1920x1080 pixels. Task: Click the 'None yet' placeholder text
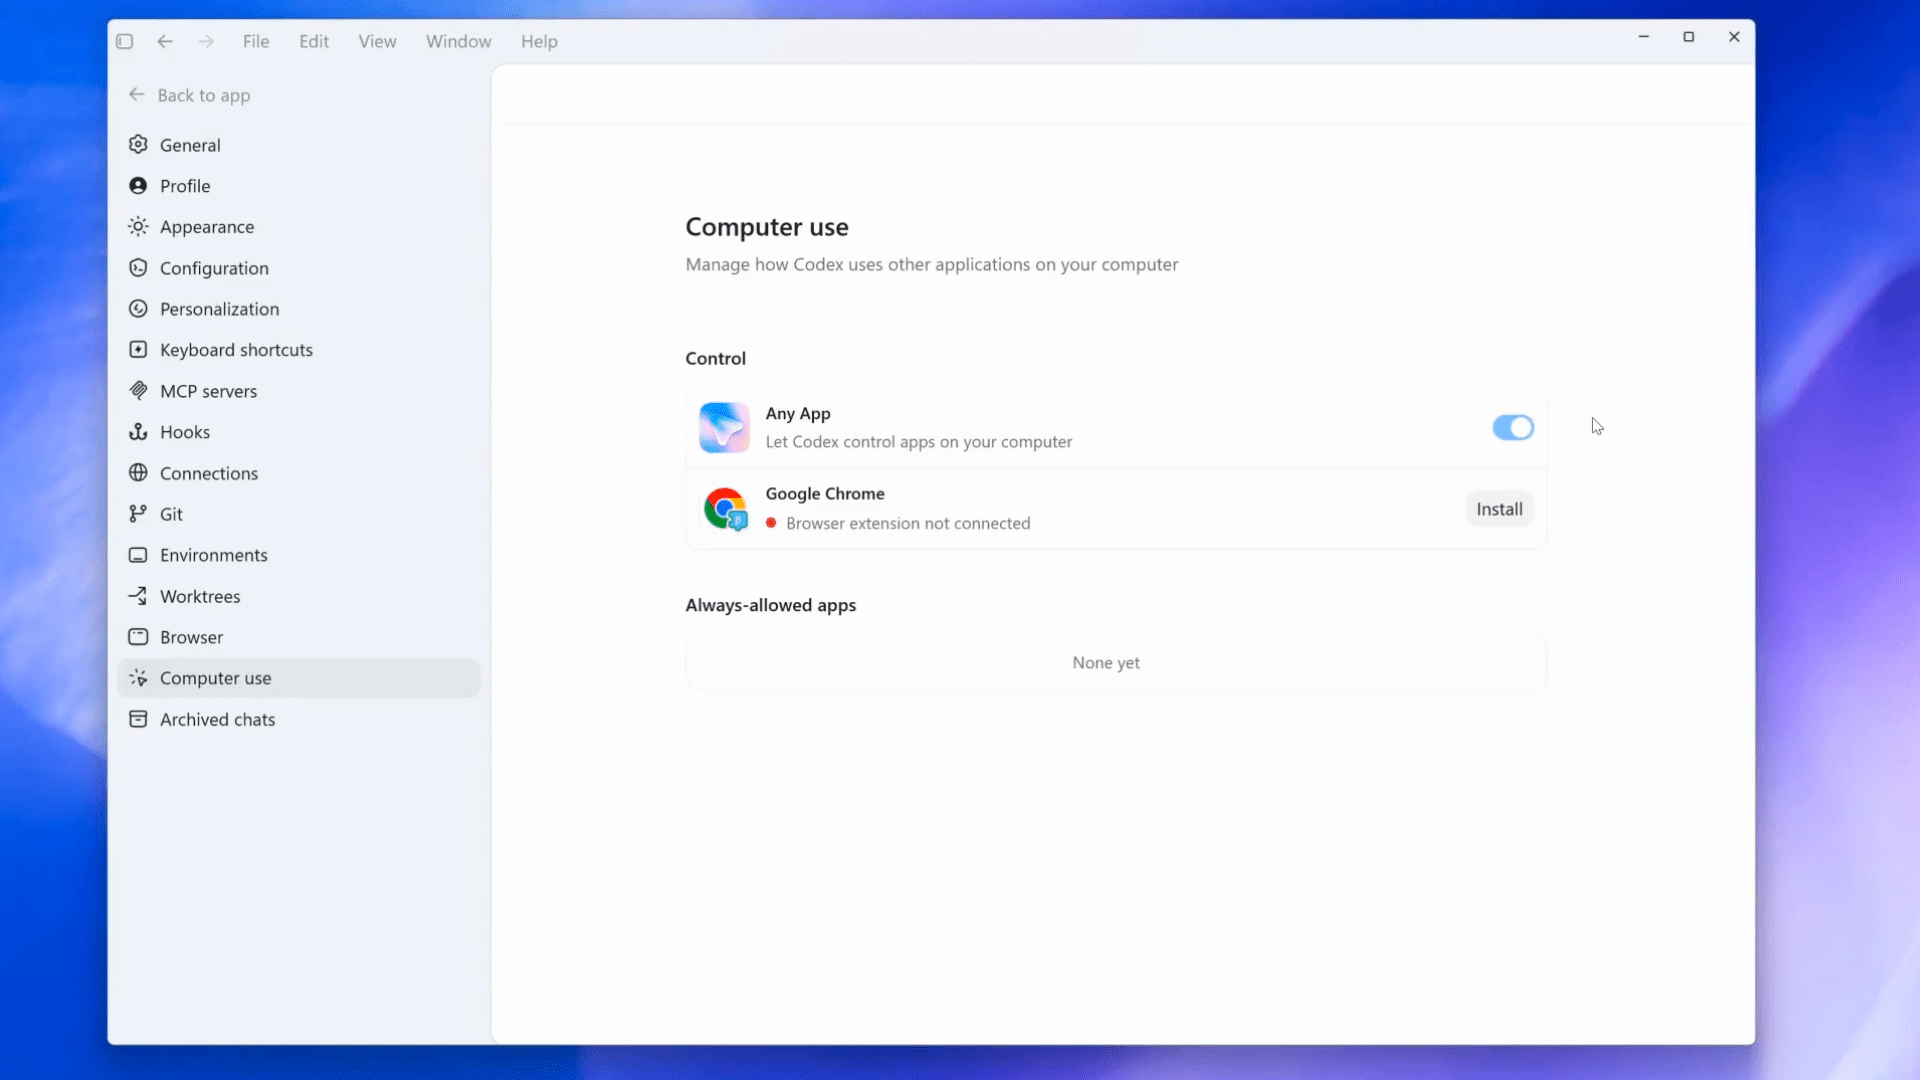click(x=1106, y=662)
